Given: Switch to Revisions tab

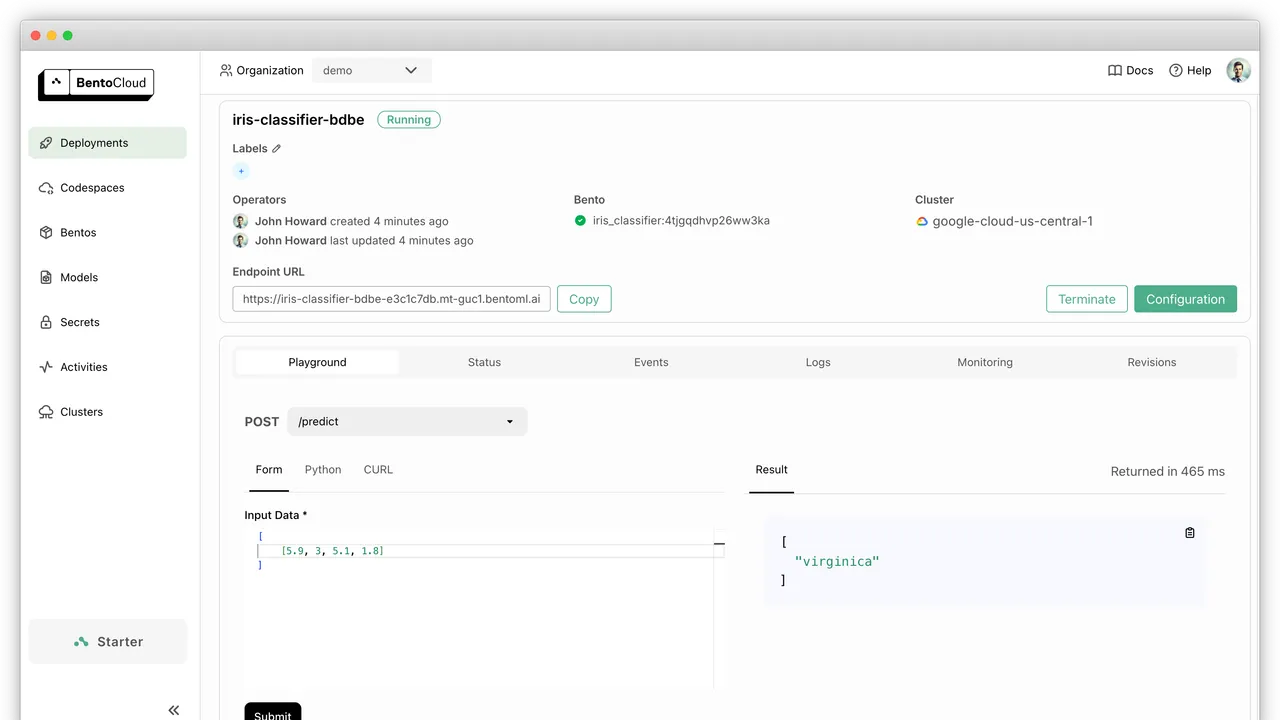Looking at the screenshot, I should pyautogui.click(x=1152, y=362).
